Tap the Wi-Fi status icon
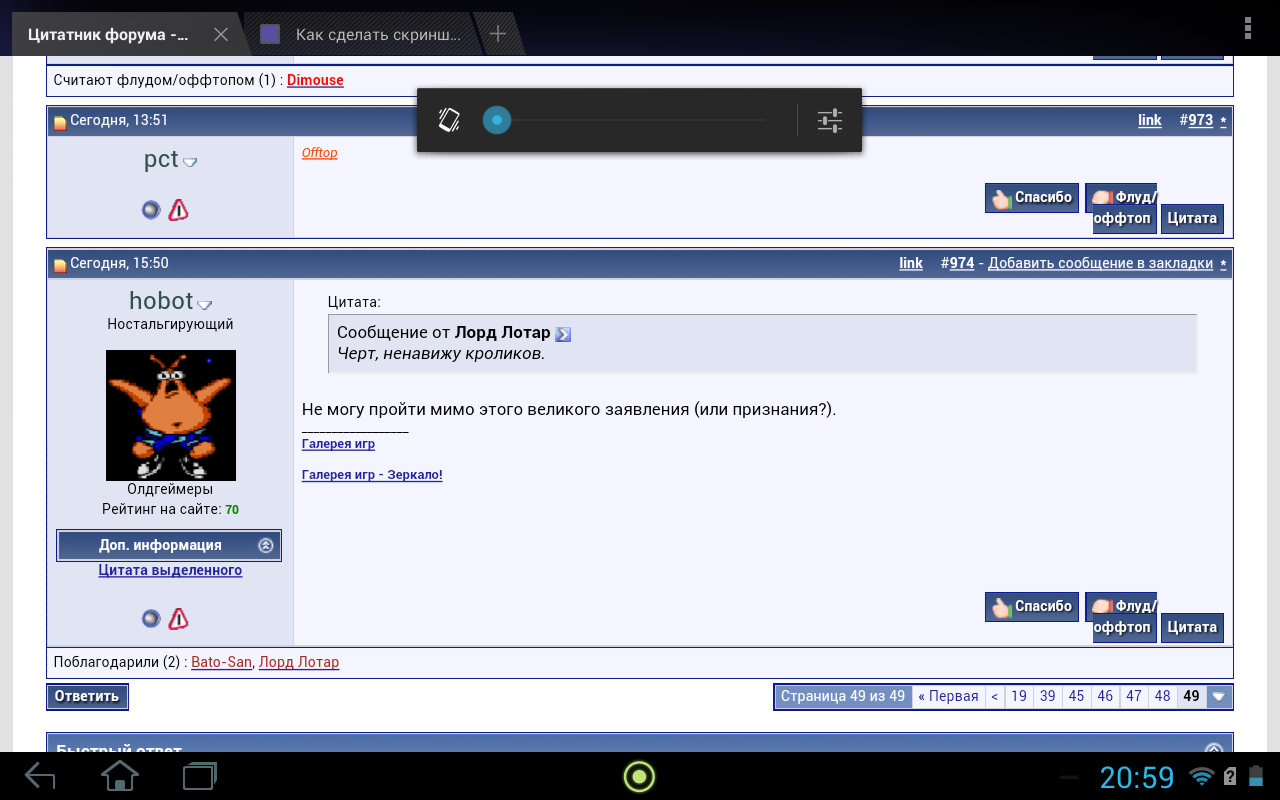Screen dimensions: 1280x800 pos(1201,776)
